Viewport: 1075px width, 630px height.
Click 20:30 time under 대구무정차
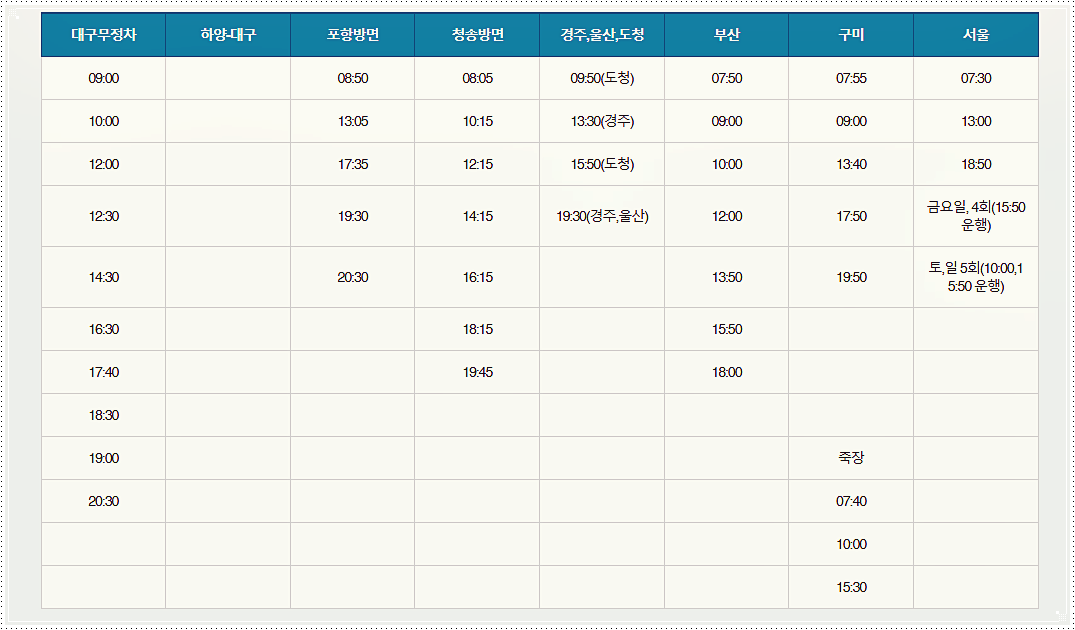pyautogui.click(x=104, y=501)
